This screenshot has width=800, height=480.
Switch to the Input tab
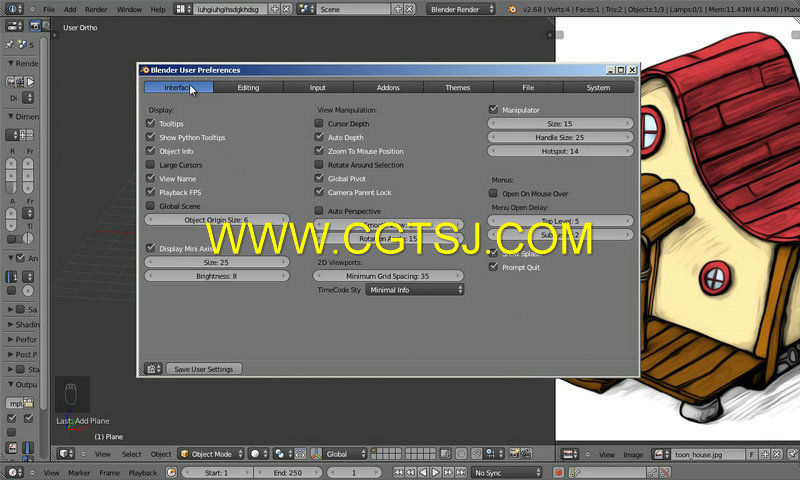pyautogui.click(x=318, y=87)
